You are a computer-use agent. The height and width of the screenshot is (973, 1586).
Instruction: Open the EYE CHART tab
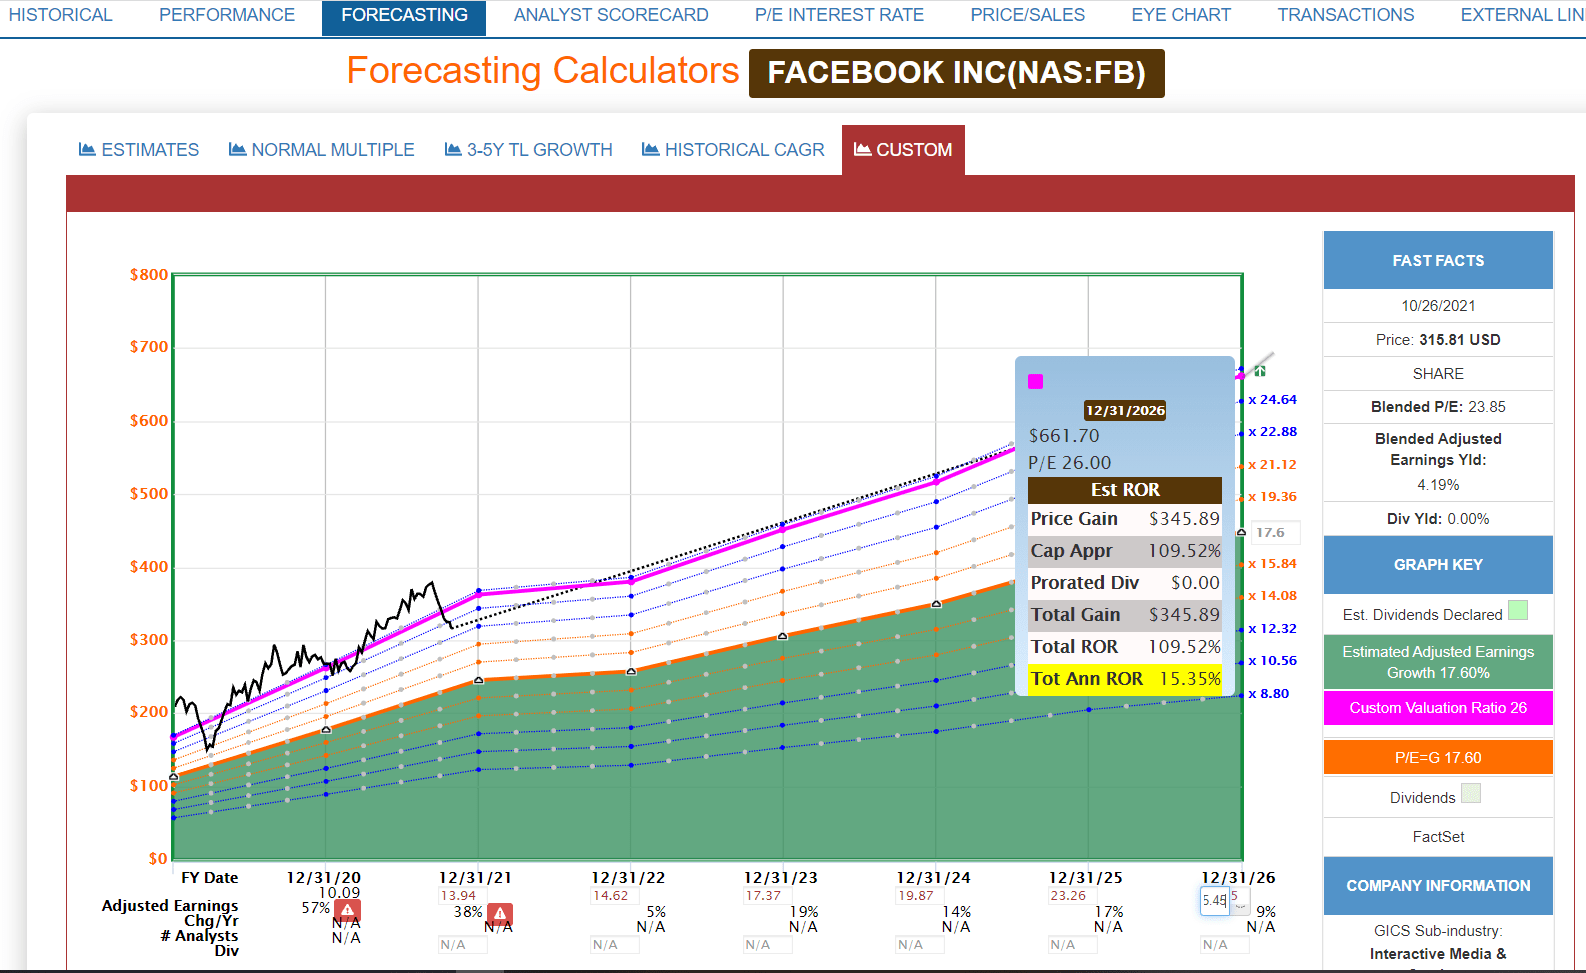(1181, 15)
